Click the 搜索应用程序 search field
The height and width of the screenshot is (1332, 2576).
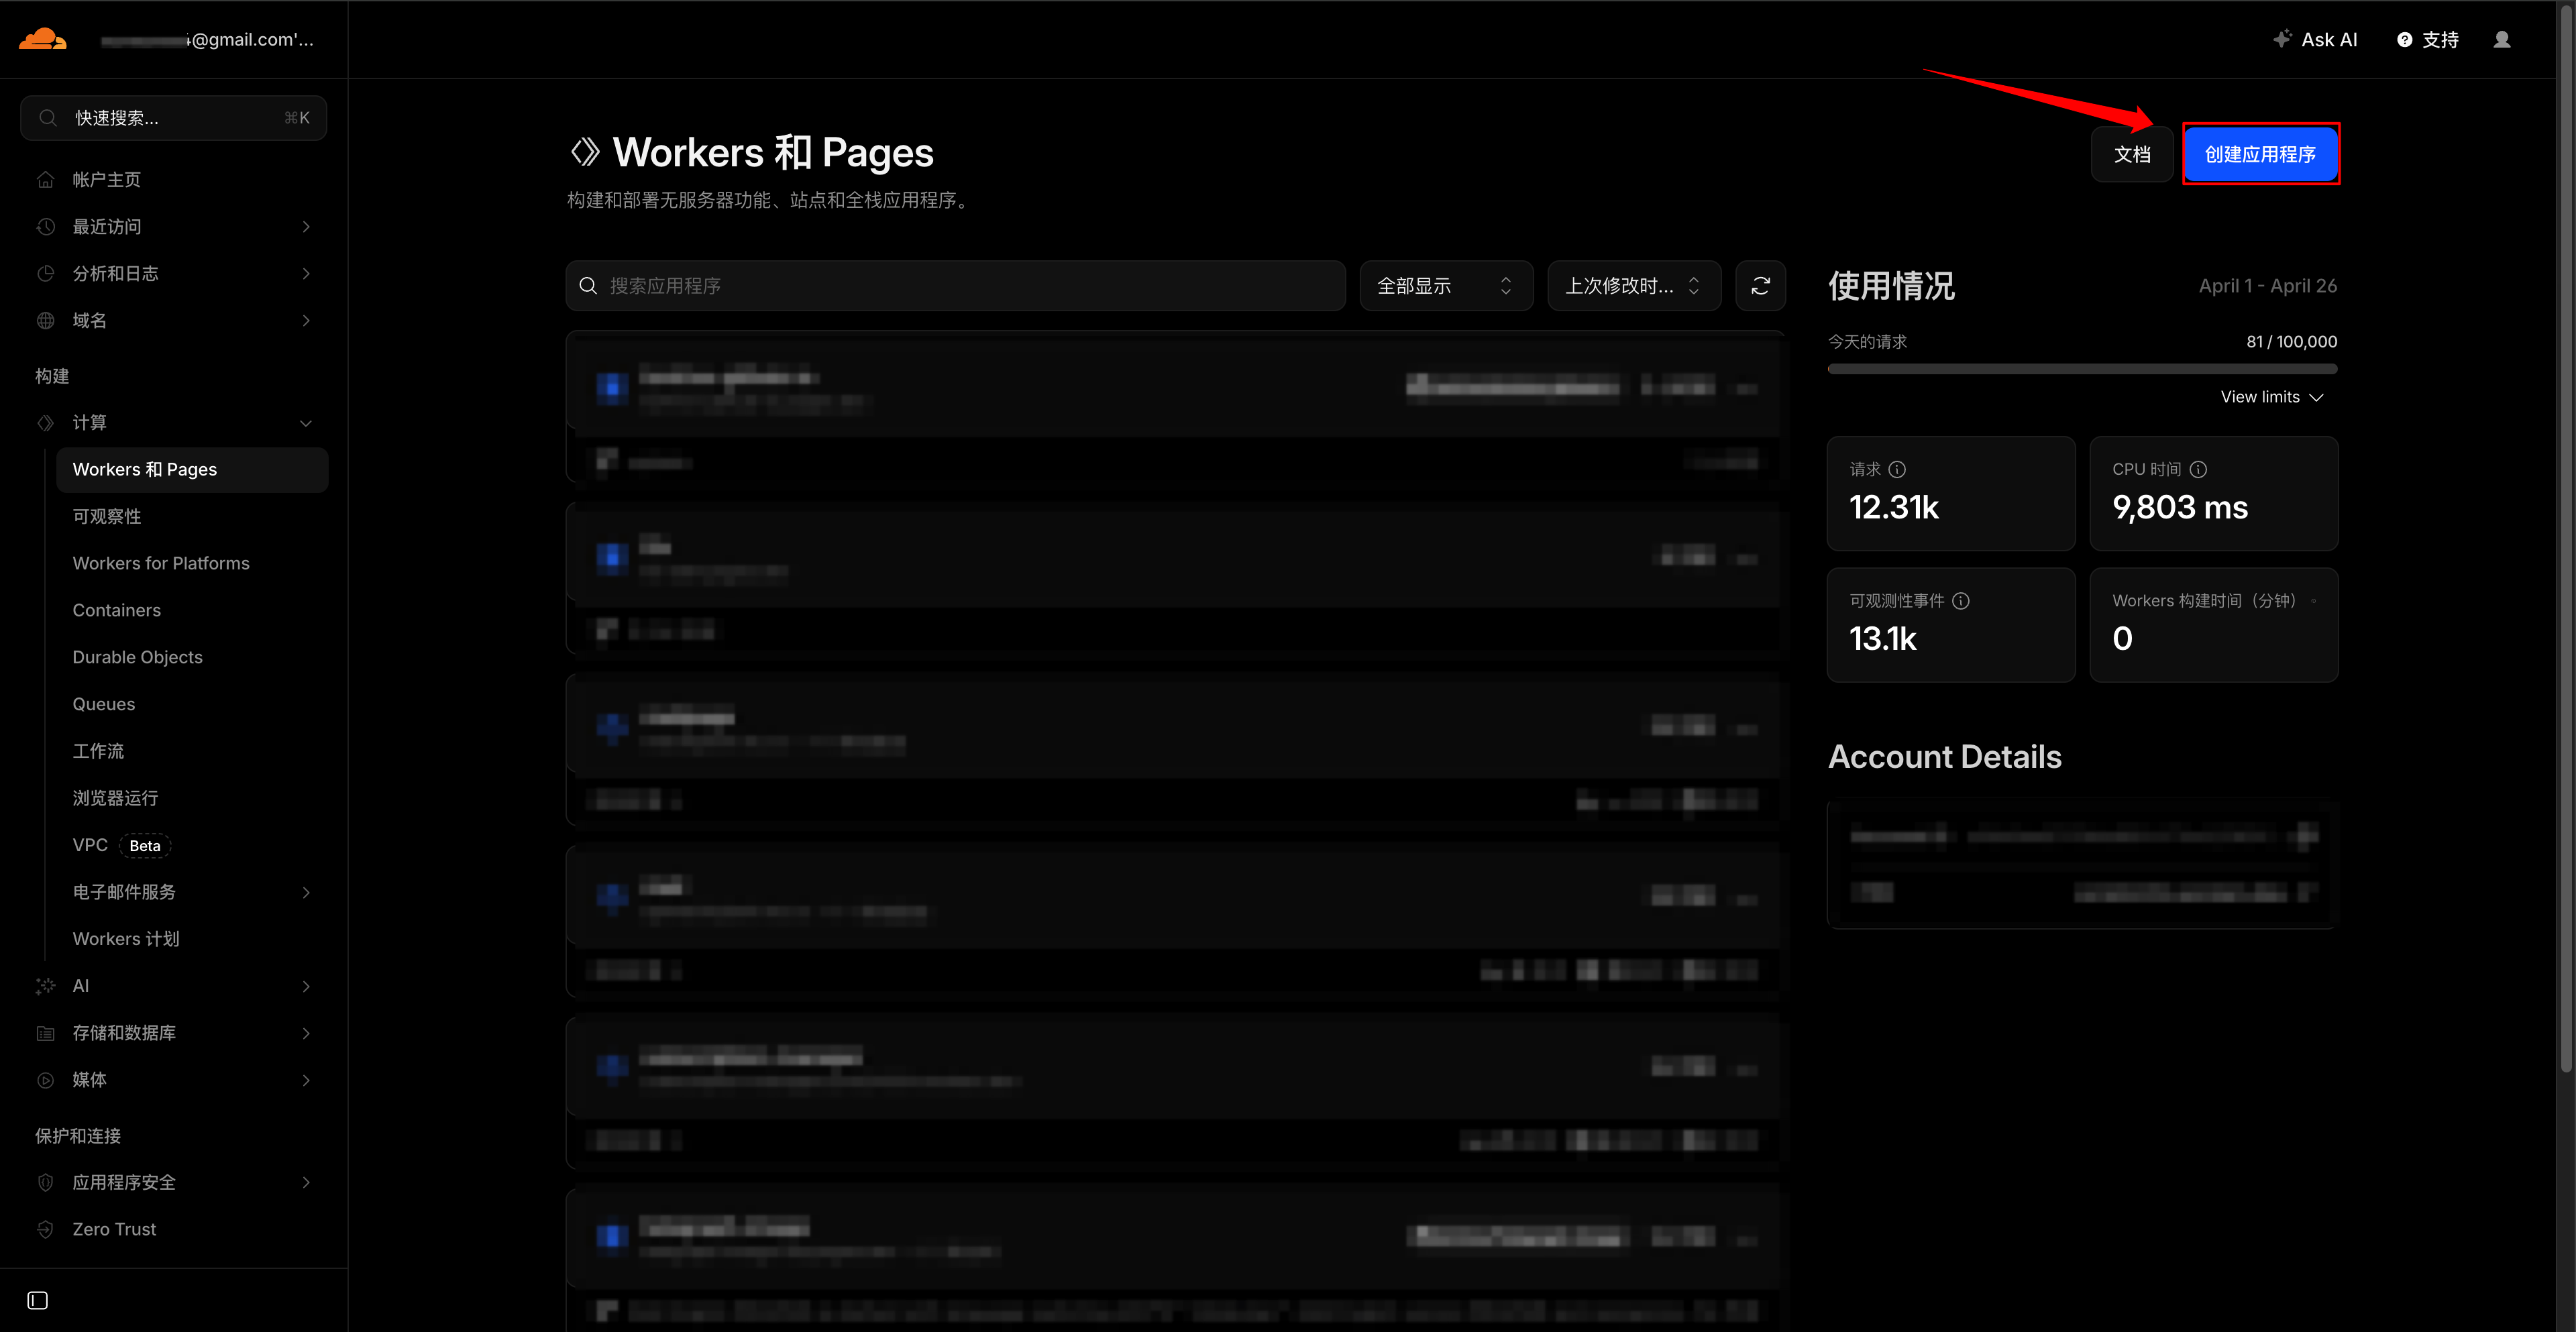click(955, 286)
